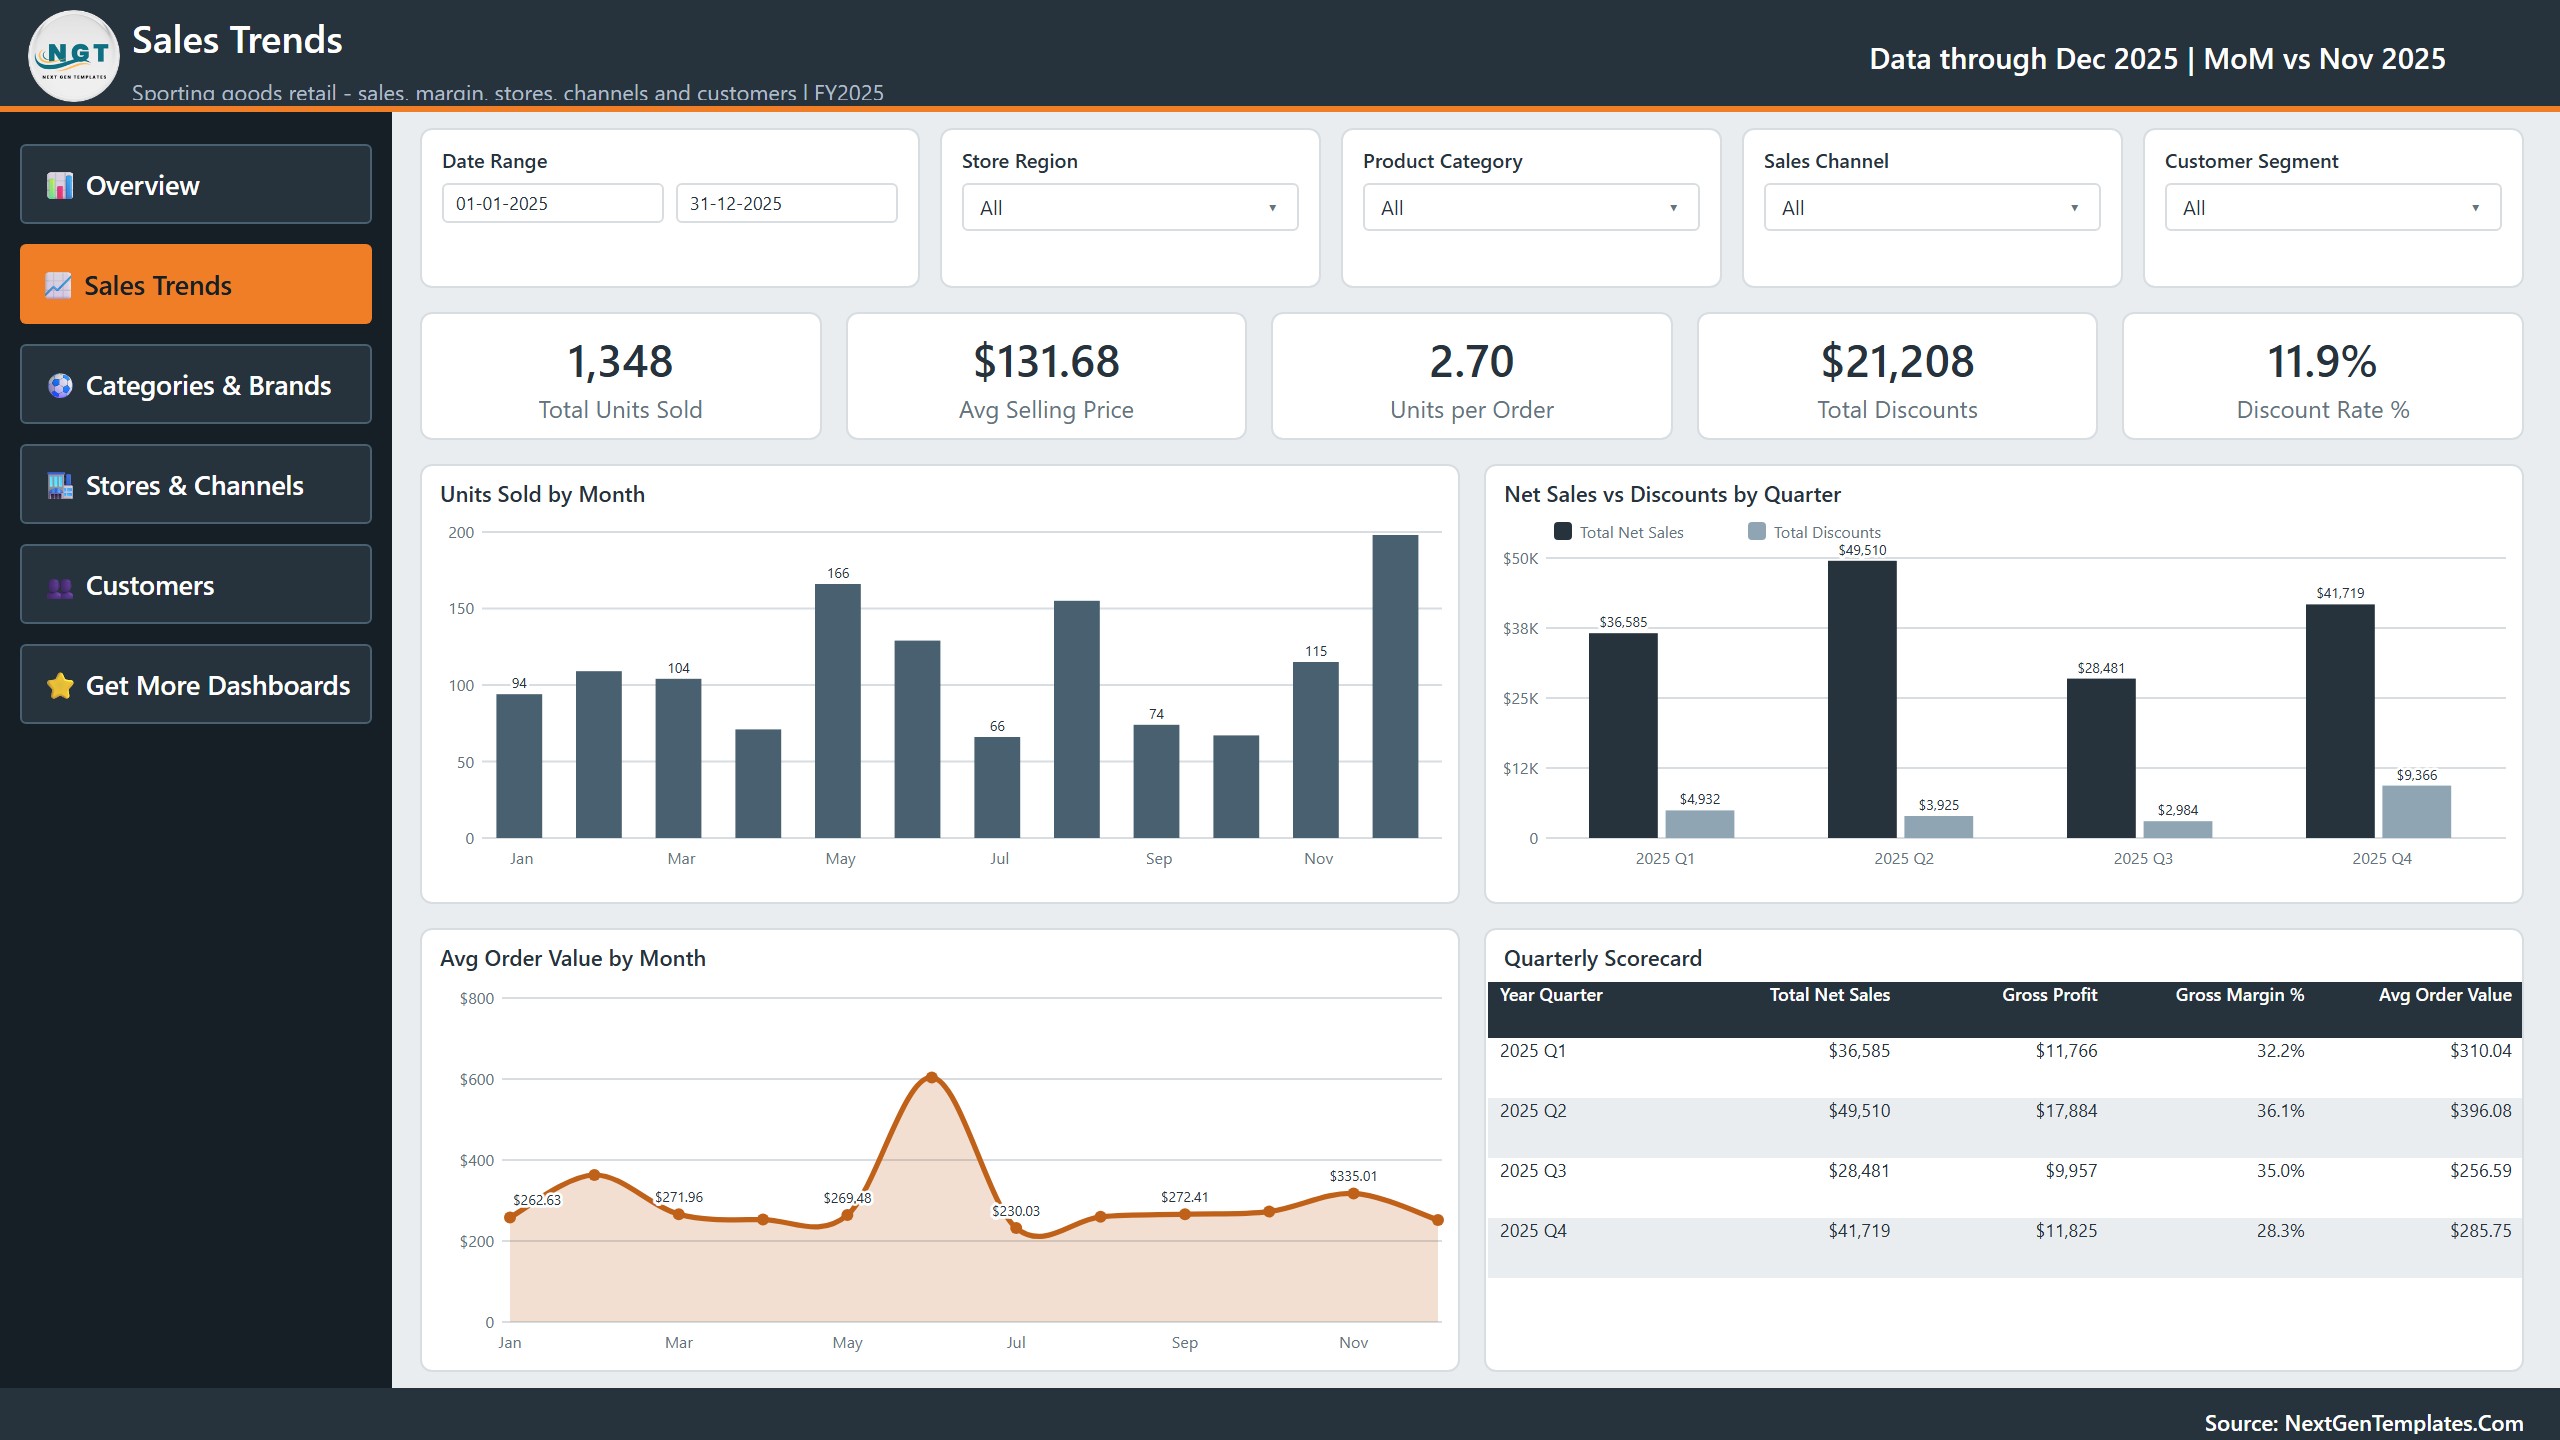Screen dimensions: 2560x1440
Task: Click the 2025 Q2 net sales bar $49,510
Action: coord(1862,699)
